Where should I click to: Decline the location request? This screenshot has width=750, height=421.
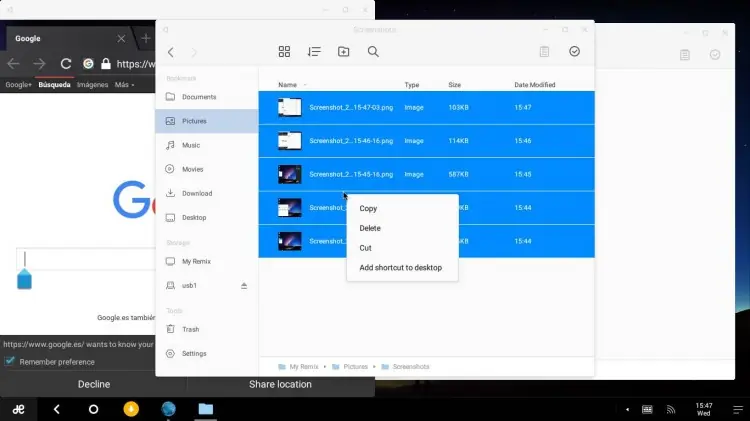94,384
